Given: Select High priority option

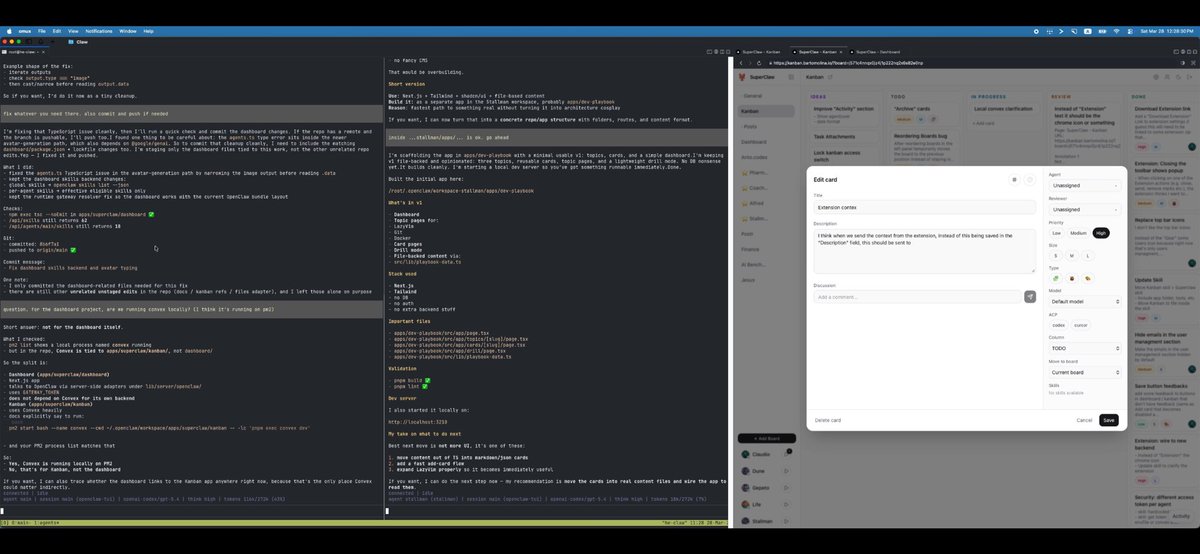Looking at the screenshot, I should click(x=1101, y=233).
